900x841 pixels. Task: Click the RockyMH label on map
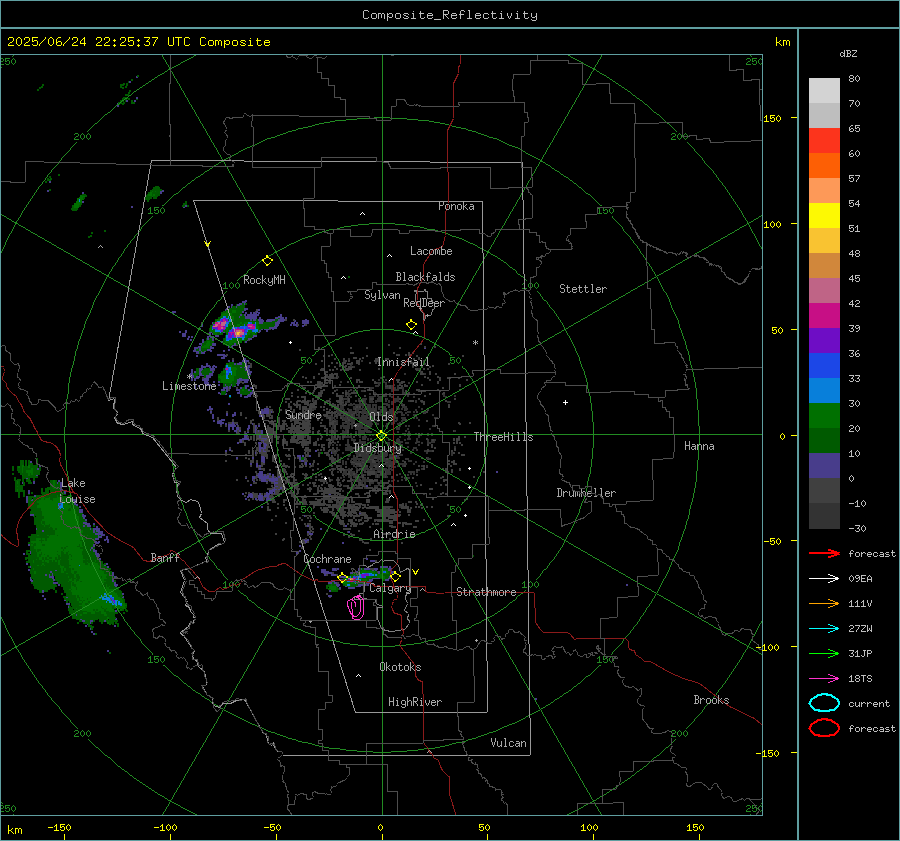(264, 280)
